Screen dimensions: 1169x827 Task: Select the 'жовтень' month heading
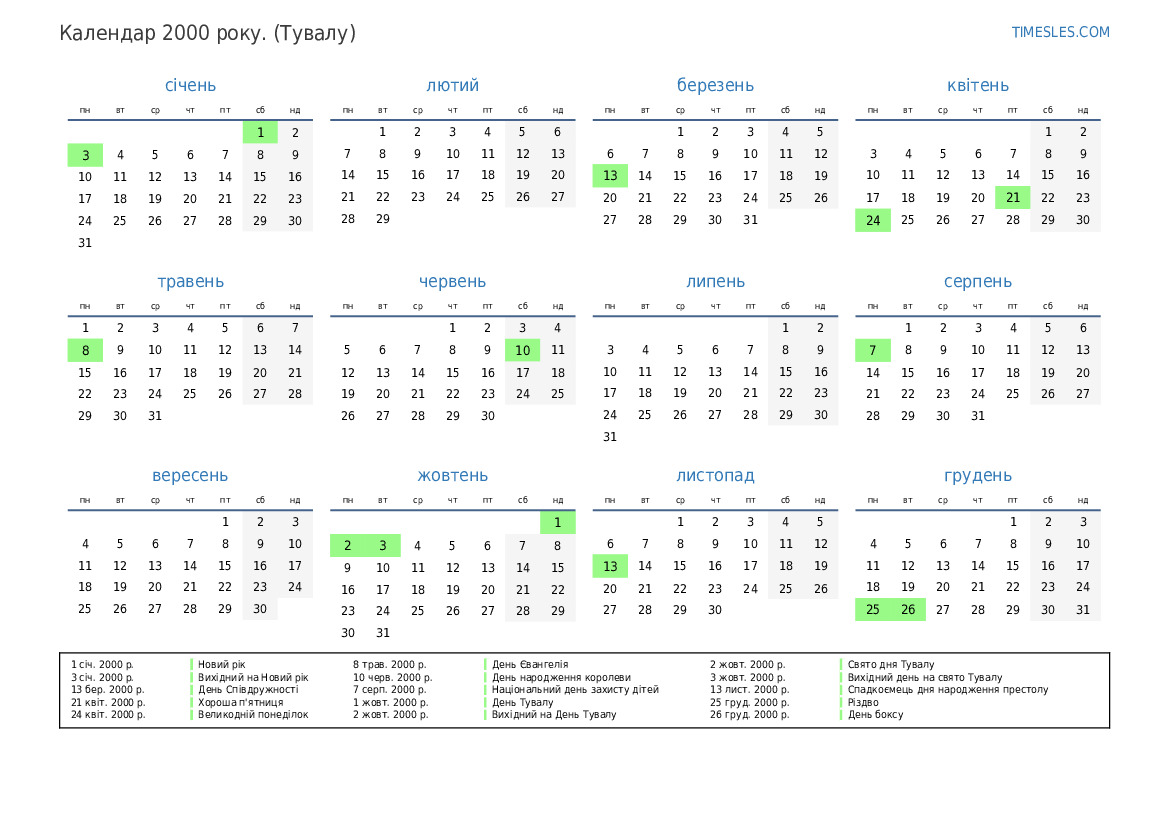point(453,475)
